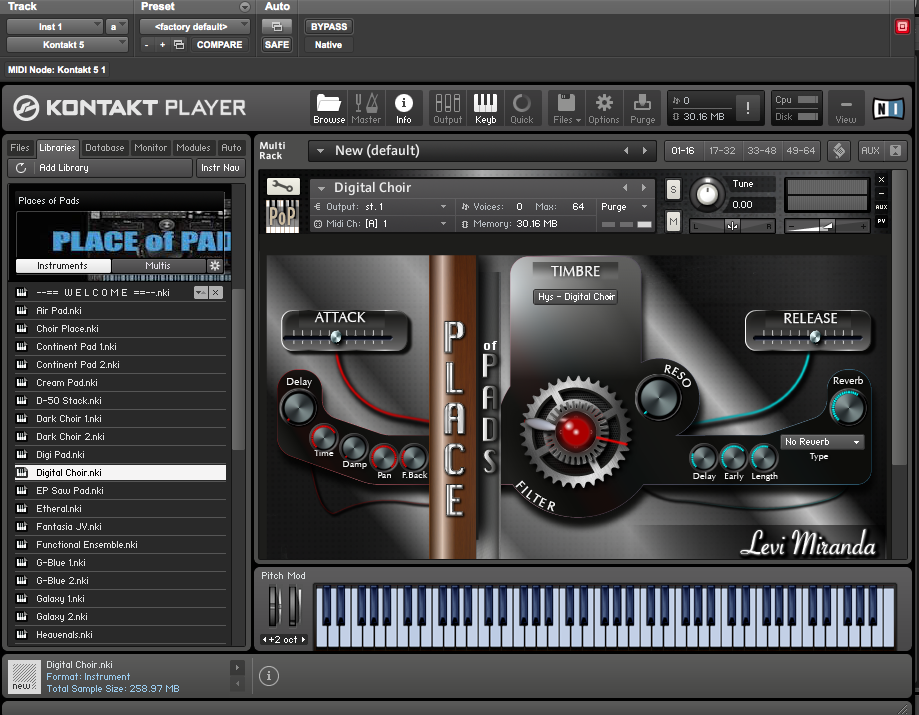Expand the multi New (default) menu

(321, 151)
